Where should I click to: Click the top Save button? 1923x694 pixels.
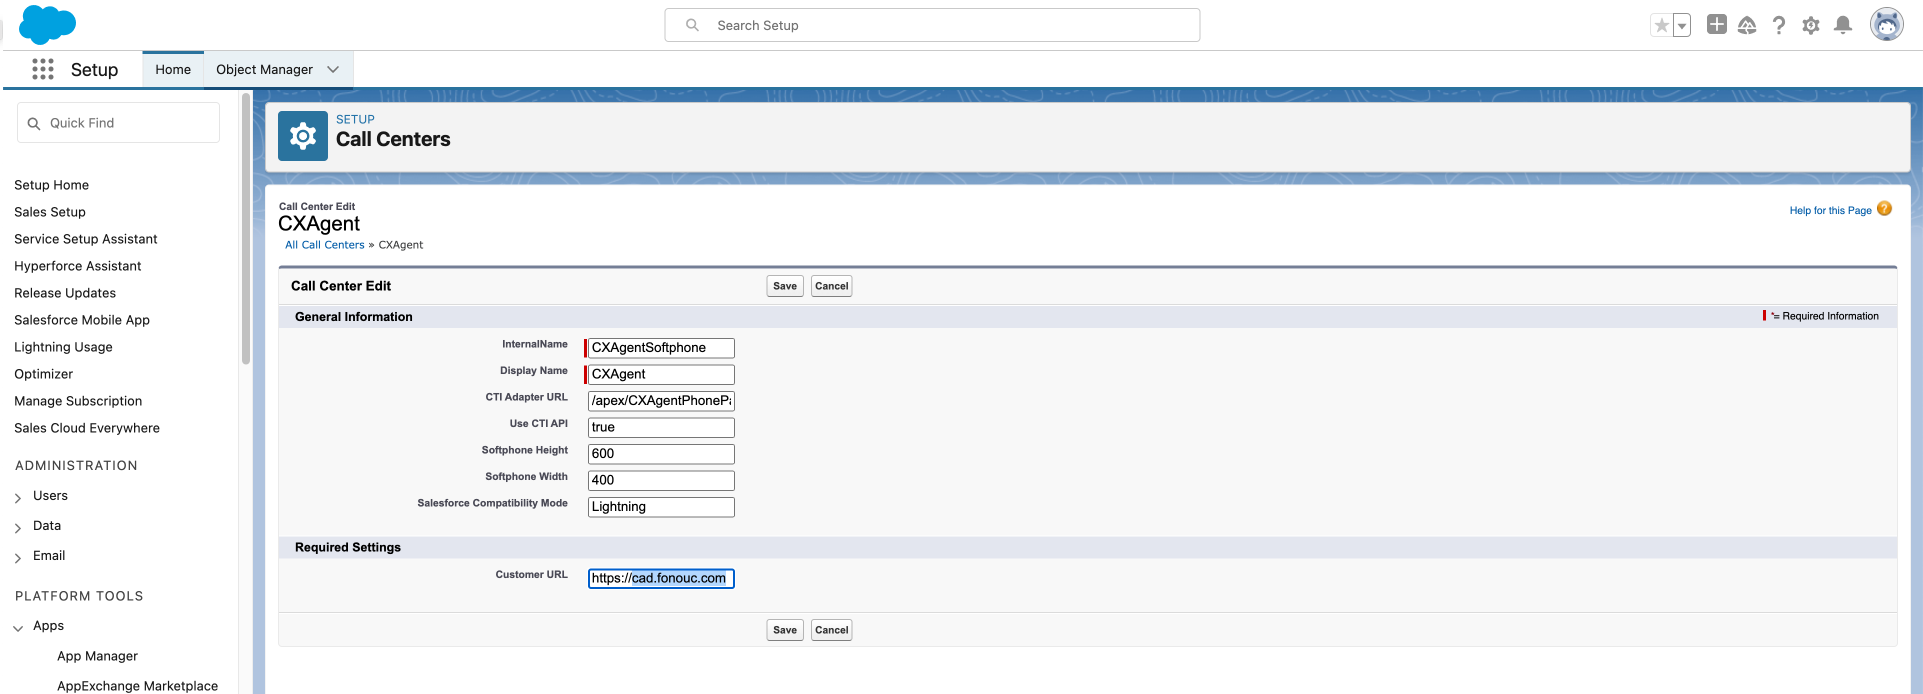point(785,286)
